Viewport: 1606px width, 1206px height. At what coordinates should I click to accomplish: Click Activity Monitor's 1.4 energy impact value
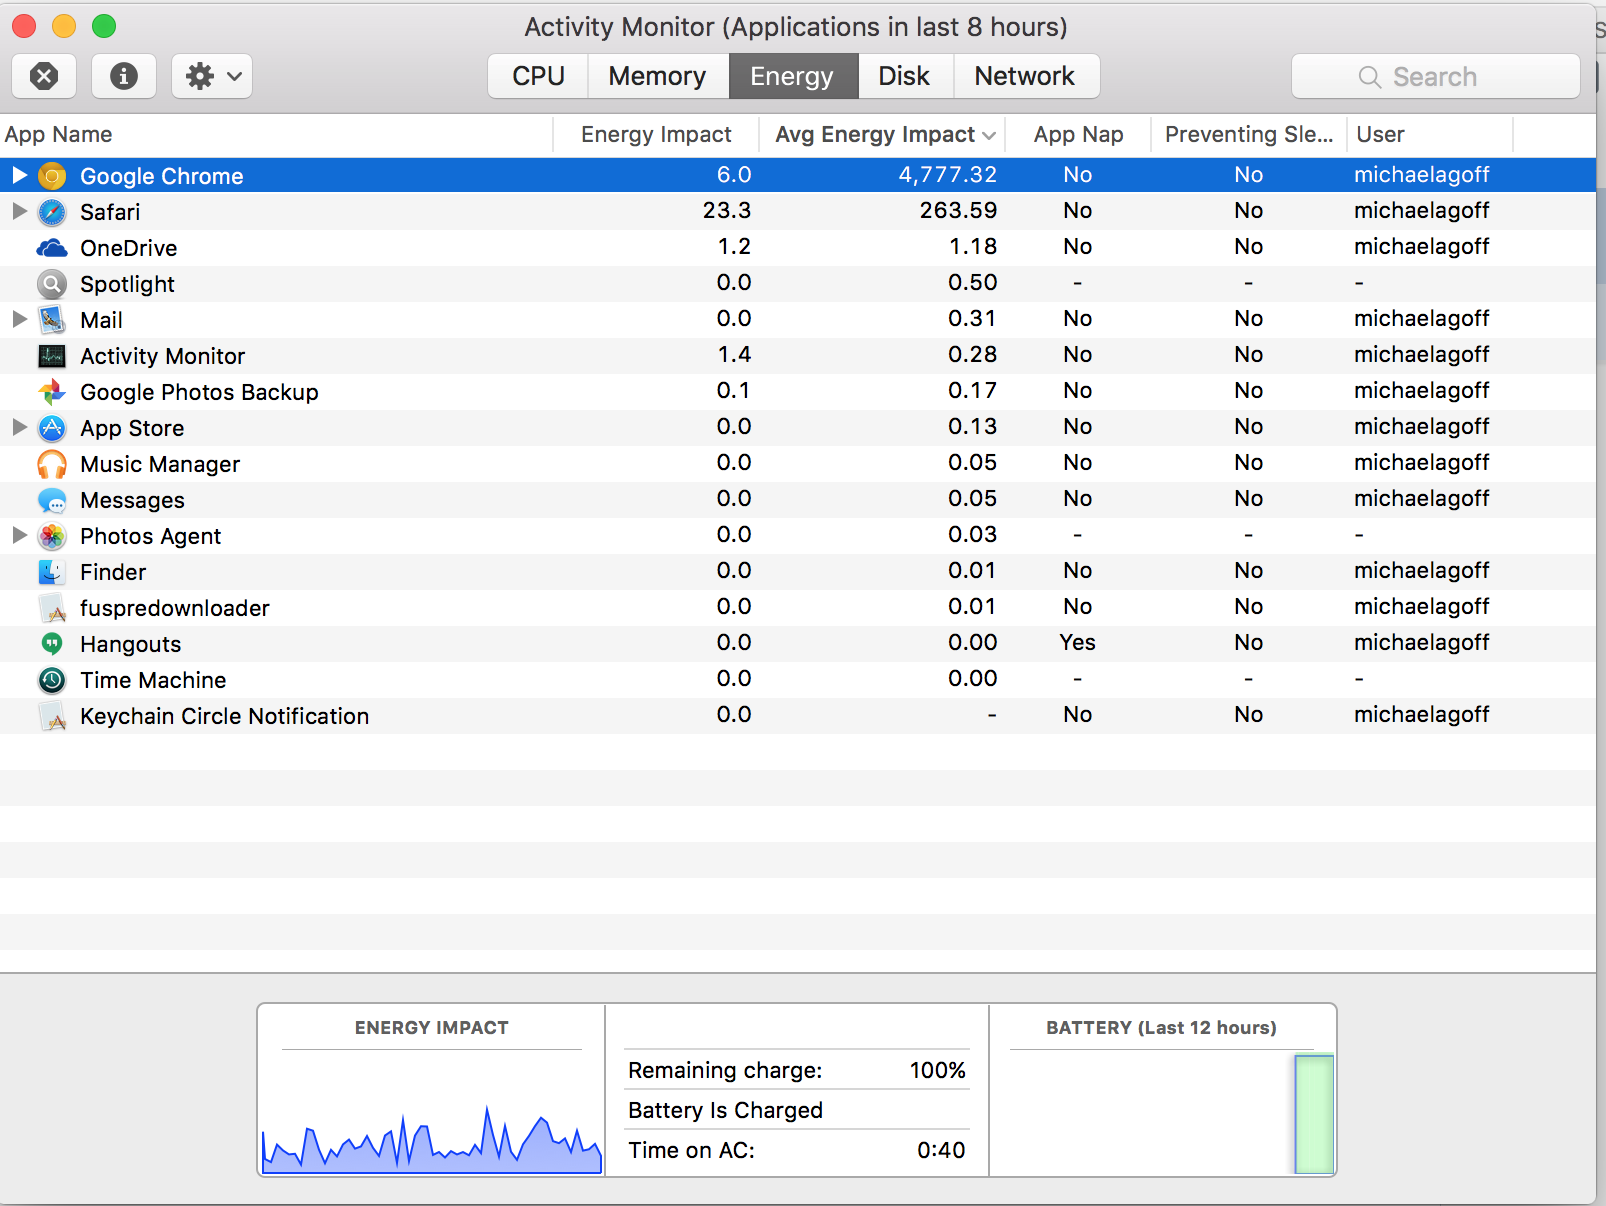pyautogui.click(x=734, y=355)
